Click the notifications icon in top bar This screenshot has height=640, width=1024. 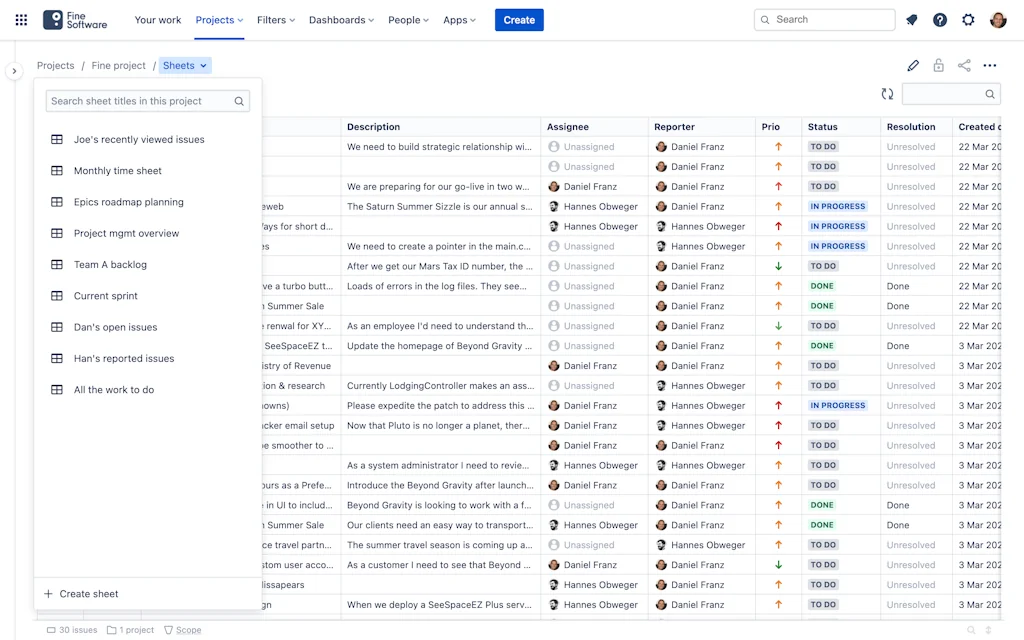tap(911, 20)
